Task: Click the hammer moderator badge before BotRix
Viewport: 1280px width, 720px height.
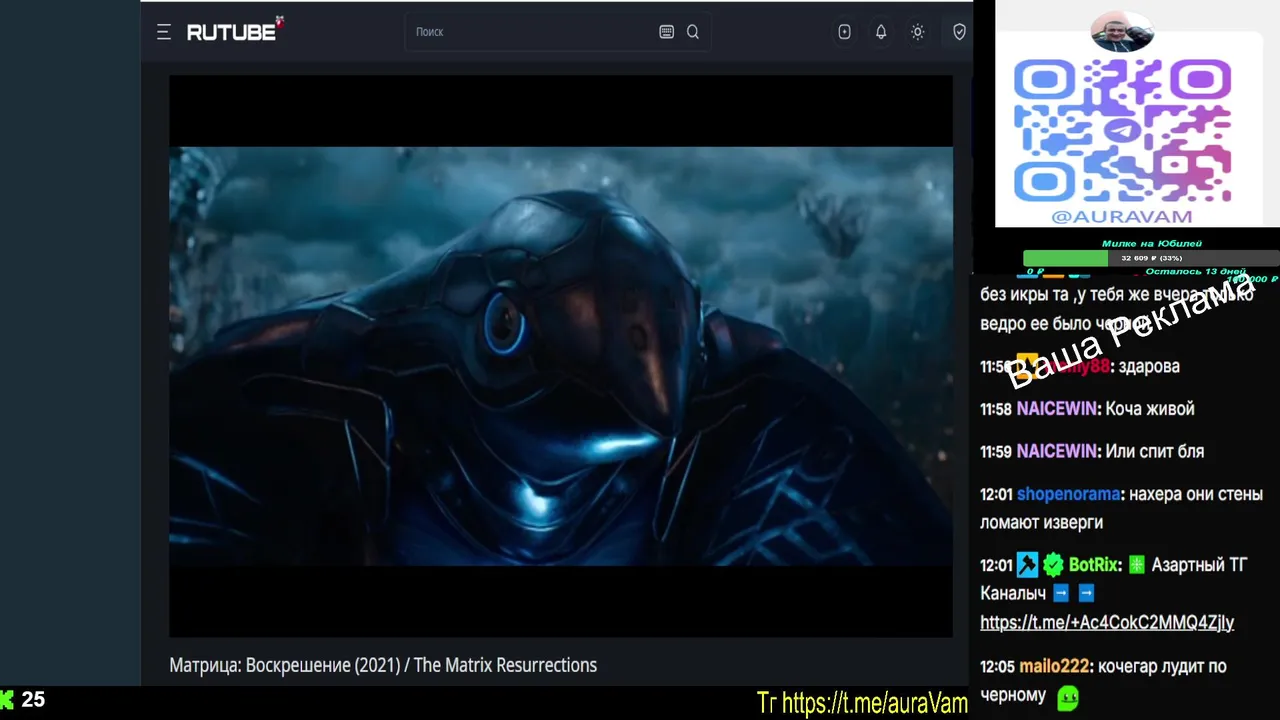Action: pos(1028,565)
